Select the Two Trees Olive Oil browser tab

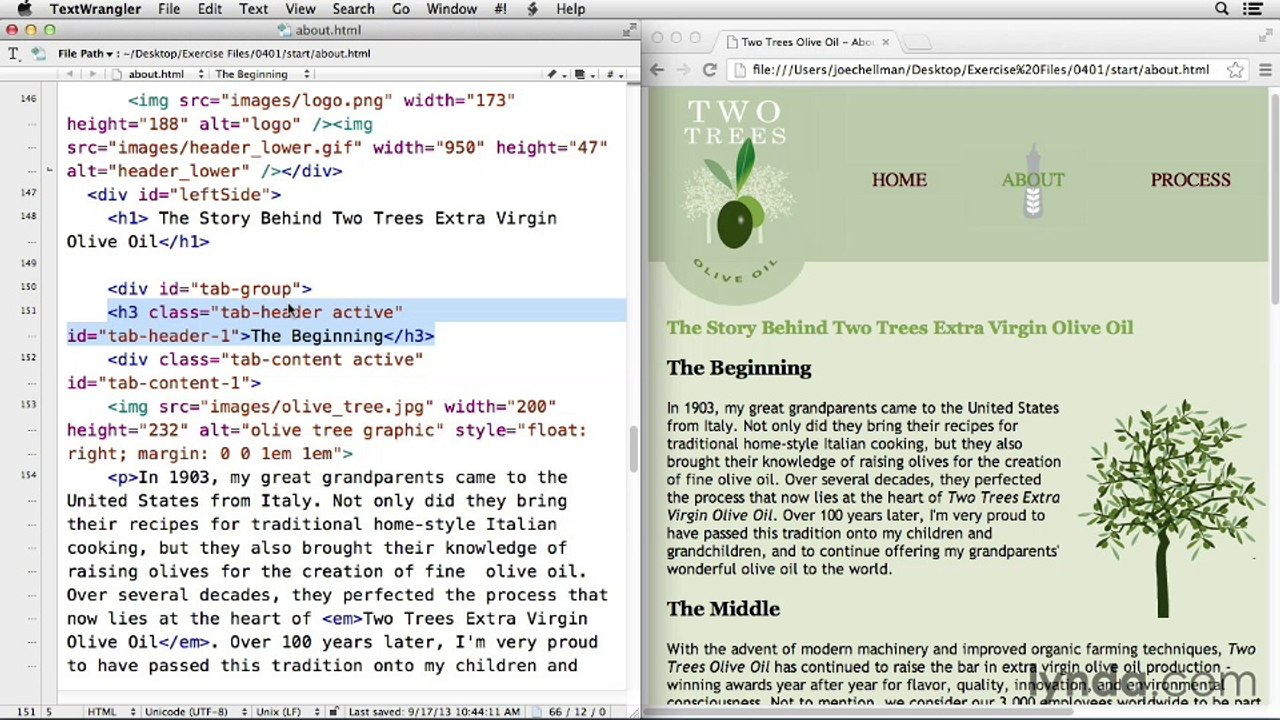[x=806, y=42]
